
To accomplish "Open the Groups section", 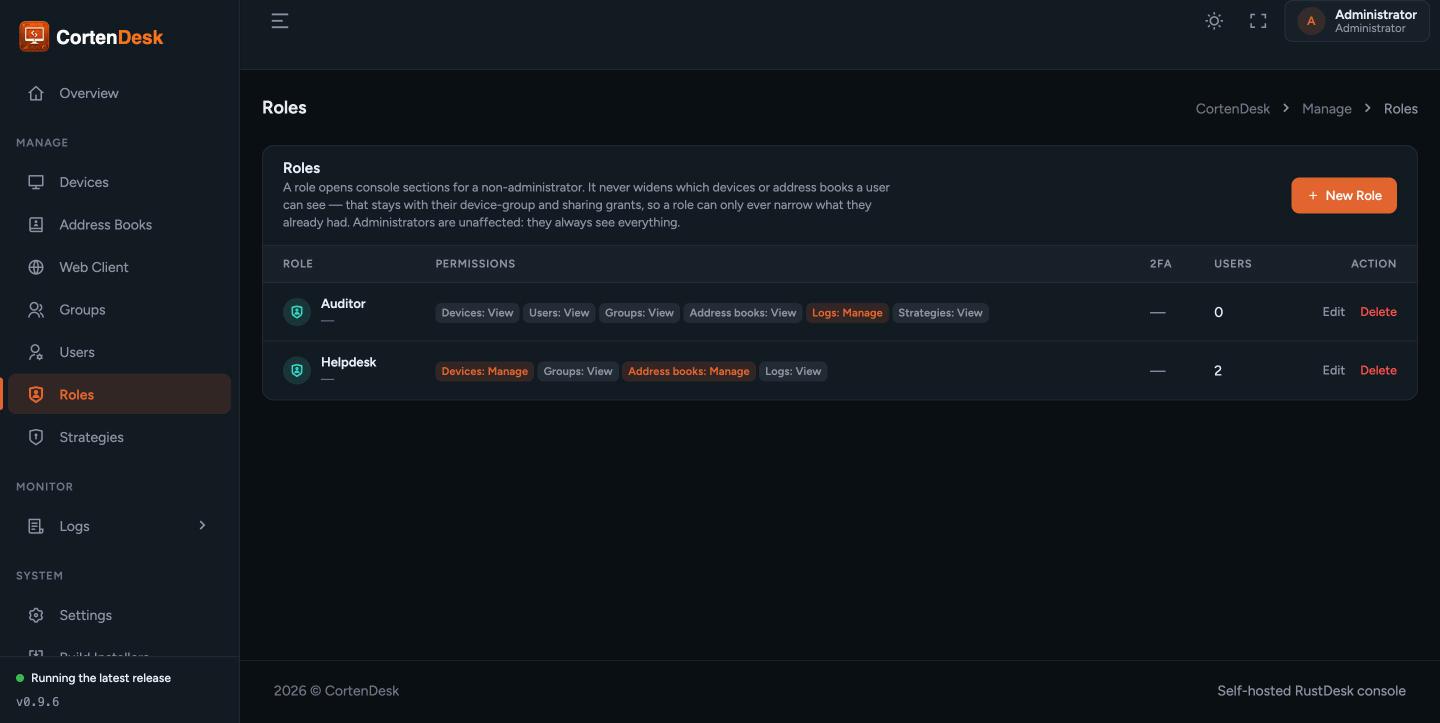I will click(120, 310).
